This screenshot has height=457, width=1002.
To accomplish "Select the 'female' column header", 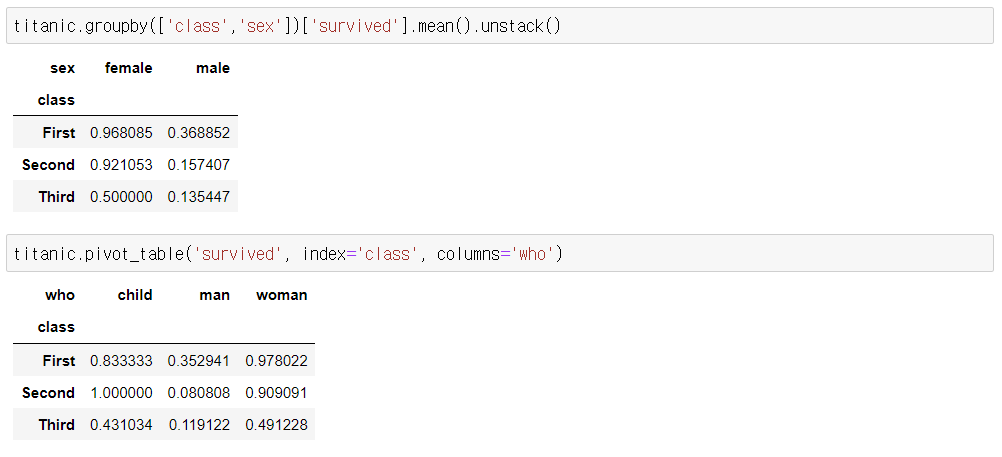I will (x=128, y=68).
